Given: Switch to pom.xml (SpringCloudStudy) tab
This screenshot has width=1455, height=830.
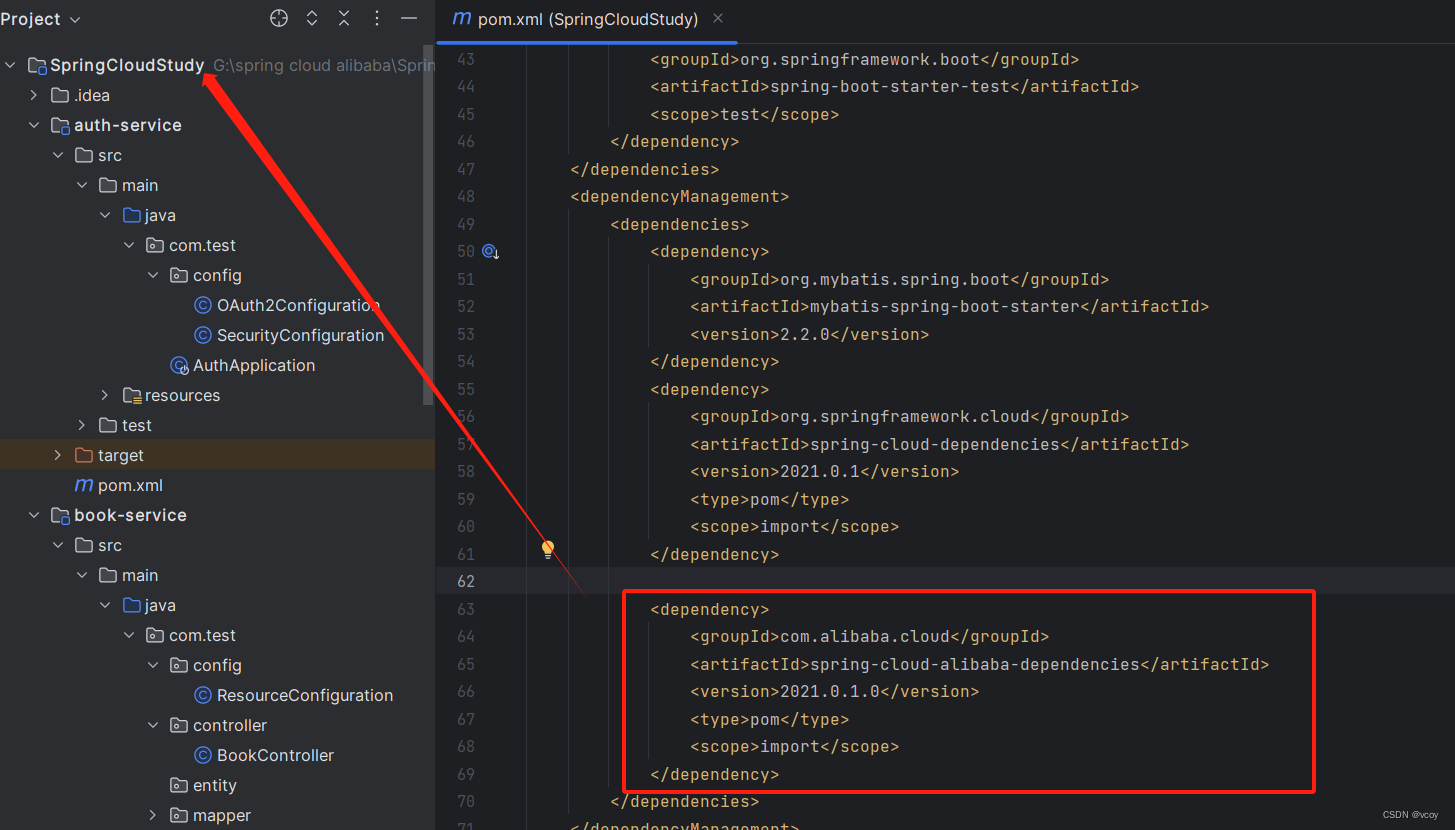Looking at the screenshot, I should pos(588,19).
